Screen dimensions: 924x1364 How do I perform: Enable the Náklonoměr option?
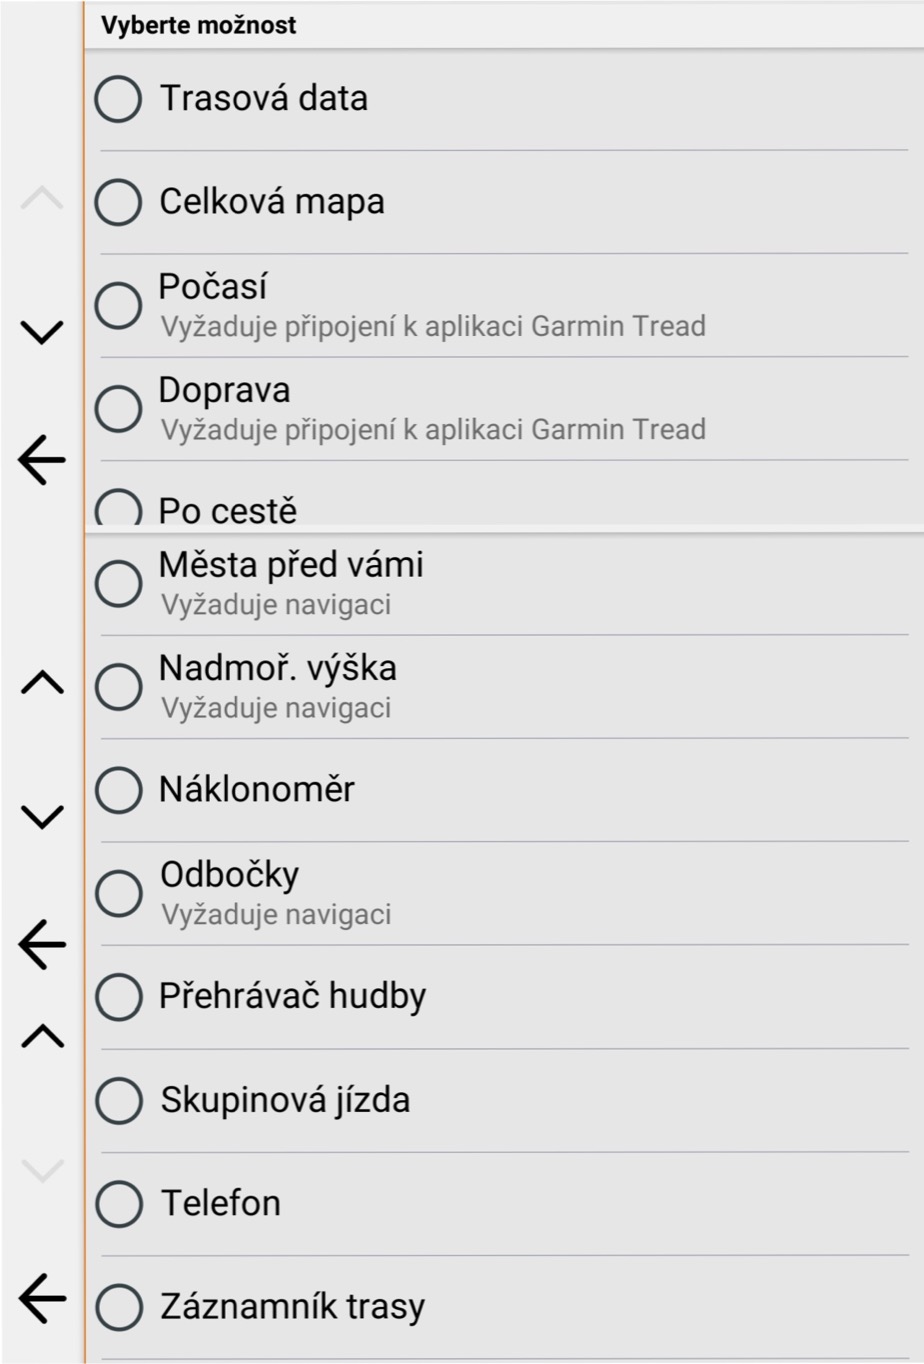[x=117, y=789]
